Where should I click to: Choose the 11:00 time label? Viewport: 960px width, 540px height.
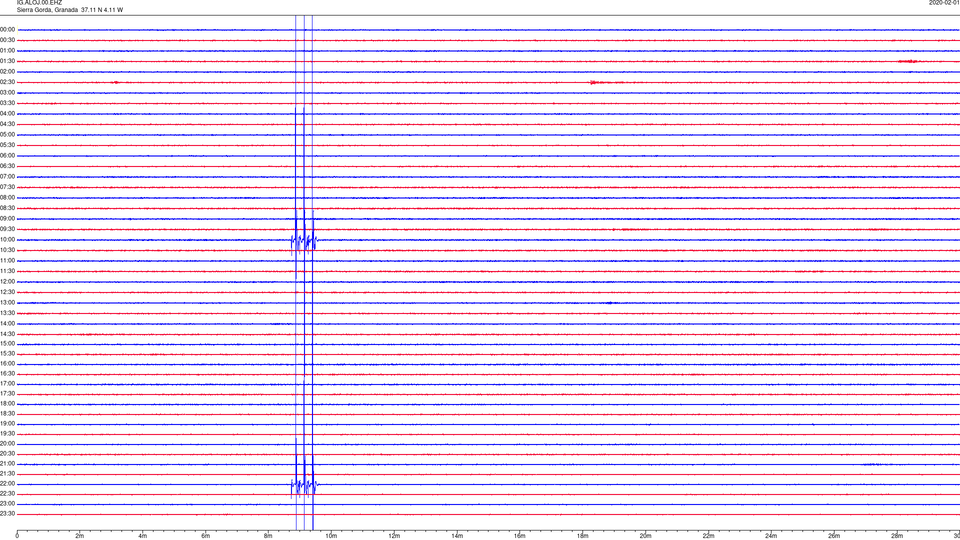coord(7,260)
